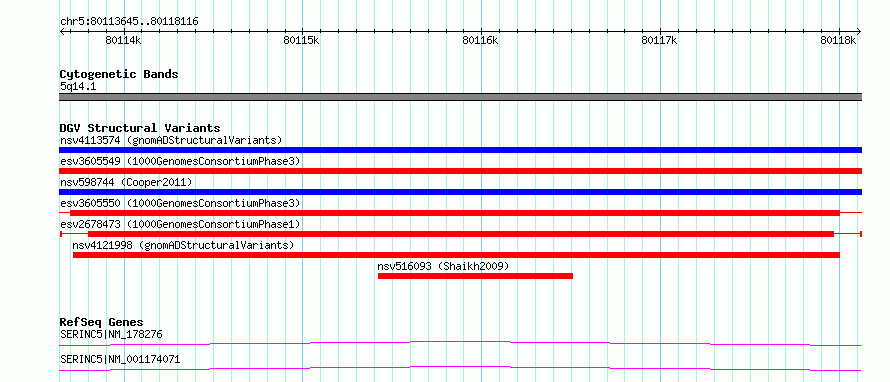Click the 80118k ruler tick label
Screen dimensions: 890x382
coord(838,40)
